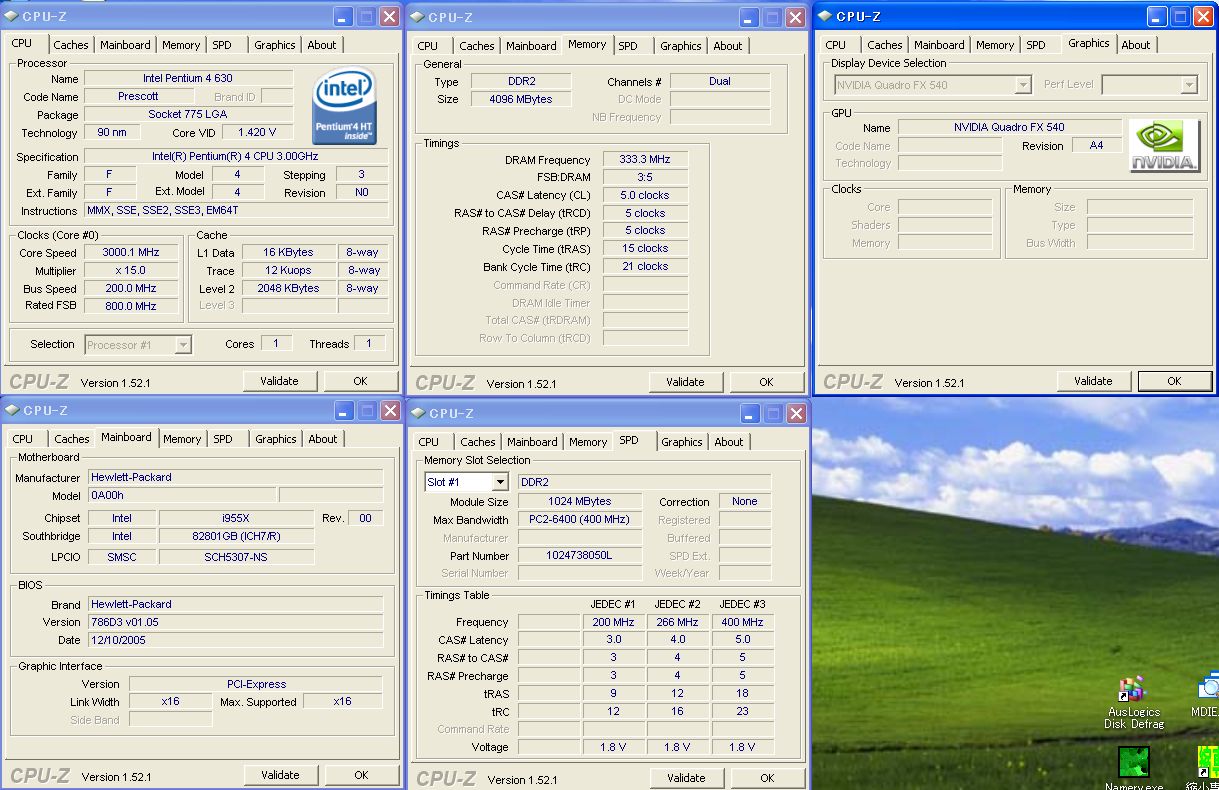Switch to Graphics tab in the CPU window

click(274, 45)
